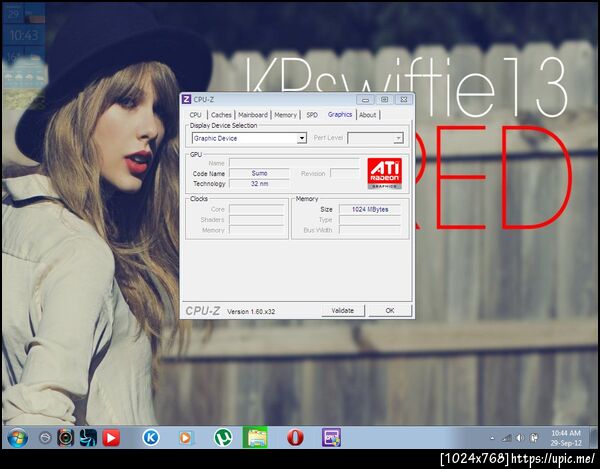
Task: Click the Revision field
Action: [x=344, y=173]
